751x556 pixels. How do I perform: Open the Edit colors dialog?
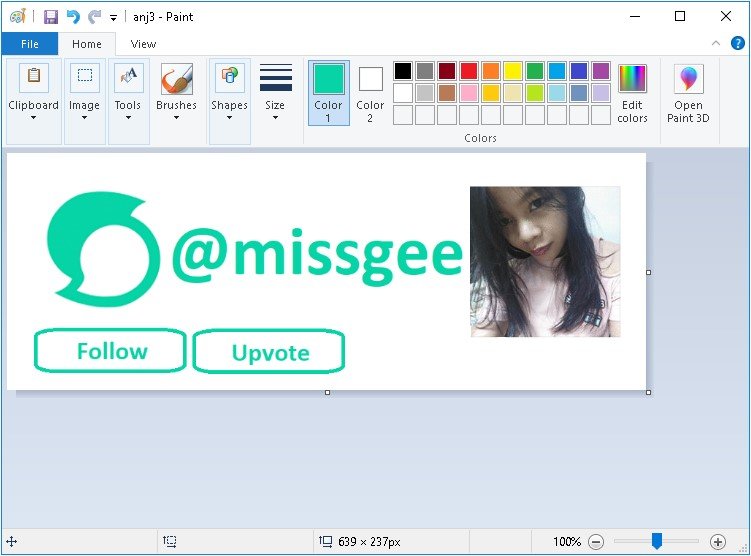pyautogui.click(x=632, y=93)
